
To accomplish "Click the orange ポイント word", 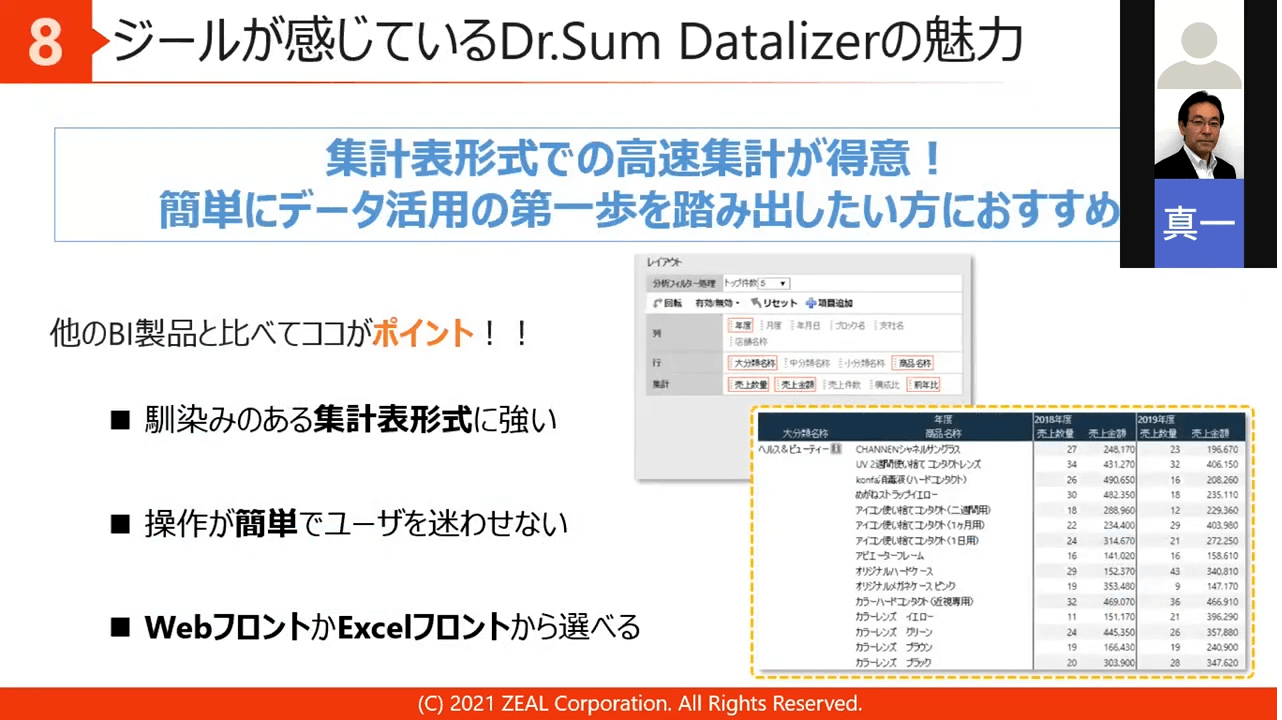I will [422, 334].
